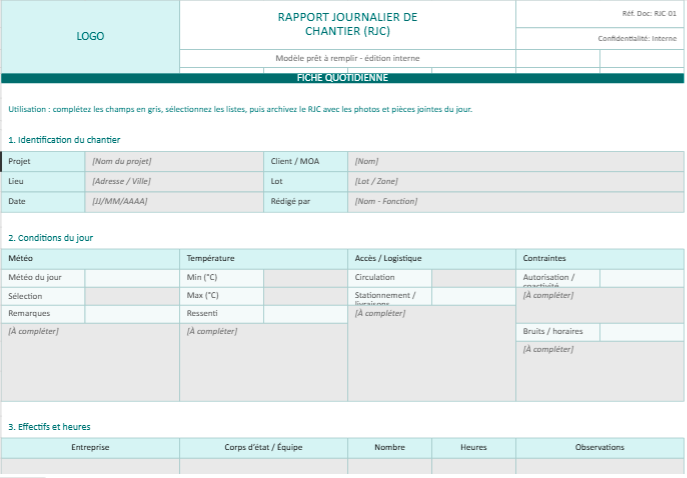The image size is (687, 478).
Task: Click the Max (°C) value cell
Action: tap(305, 296)
